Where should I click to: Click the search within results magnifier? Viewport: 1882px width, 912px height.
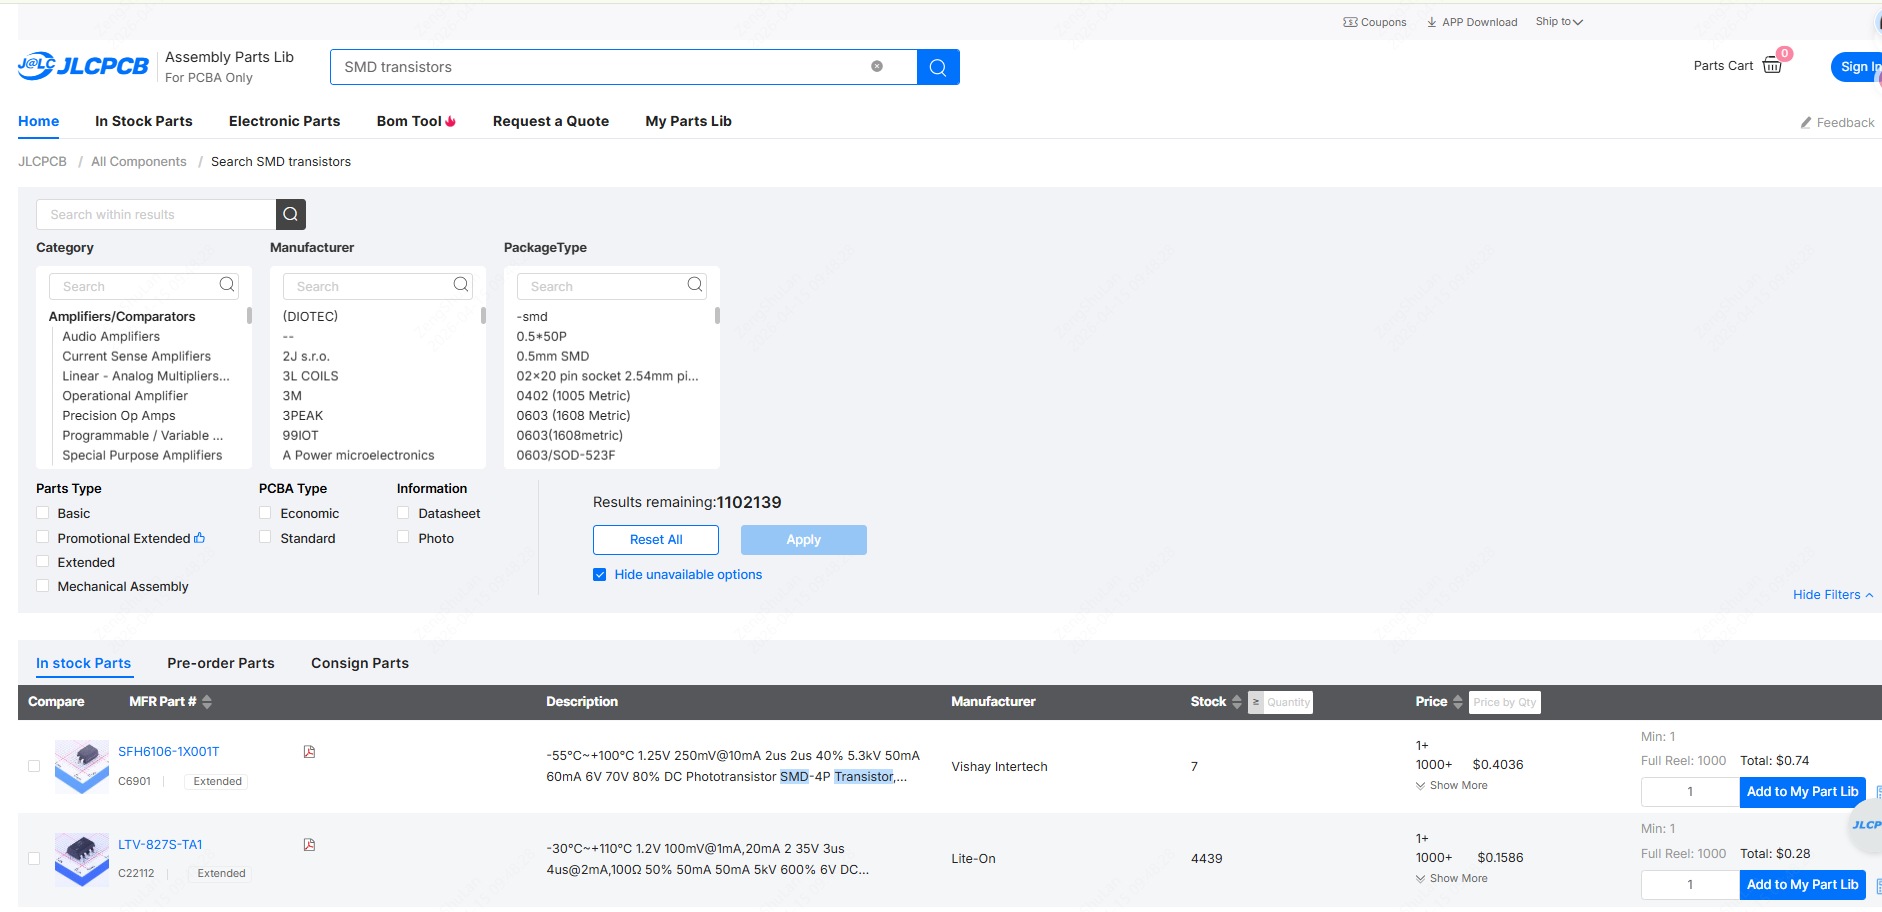290,214
